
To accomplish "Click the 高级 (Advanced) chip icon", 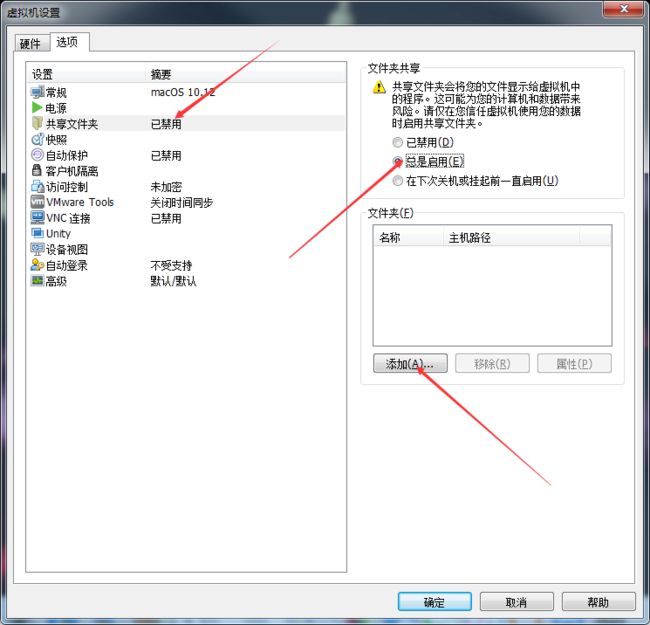I will coord(37,281).
